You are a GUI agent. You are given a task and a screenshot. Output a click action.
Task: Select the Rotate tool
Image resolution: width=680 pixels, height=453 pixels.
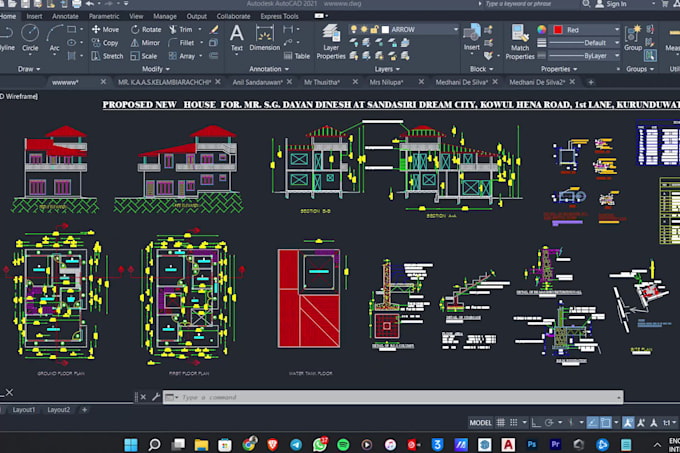point(146,29)
